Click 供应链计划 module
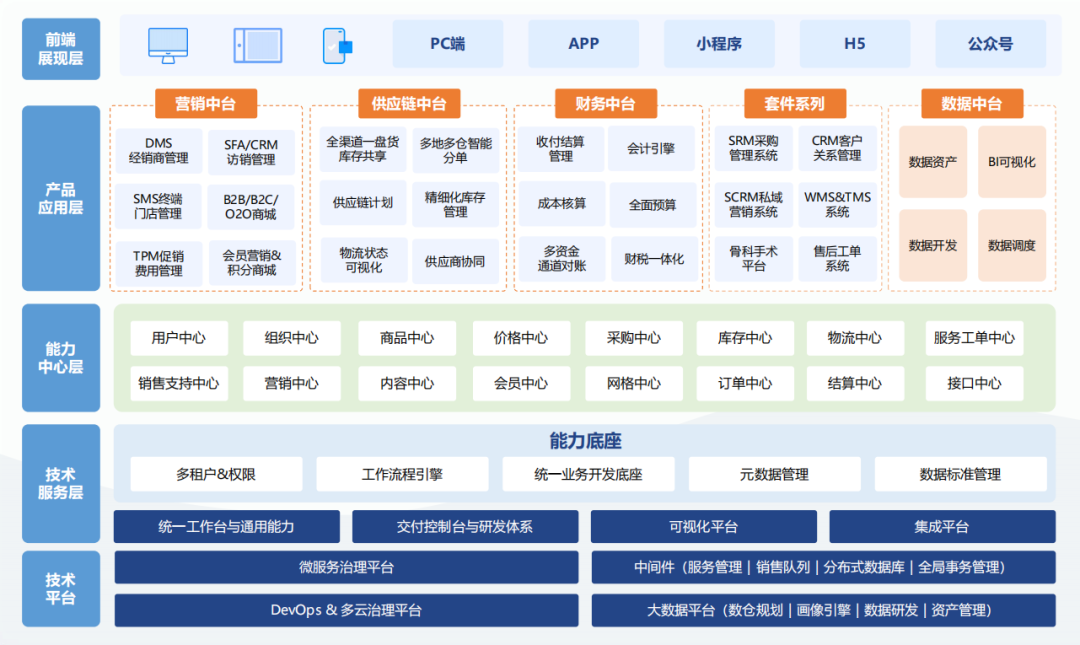The height and width of the screenshot is (645, 1080). pos(363,203)
